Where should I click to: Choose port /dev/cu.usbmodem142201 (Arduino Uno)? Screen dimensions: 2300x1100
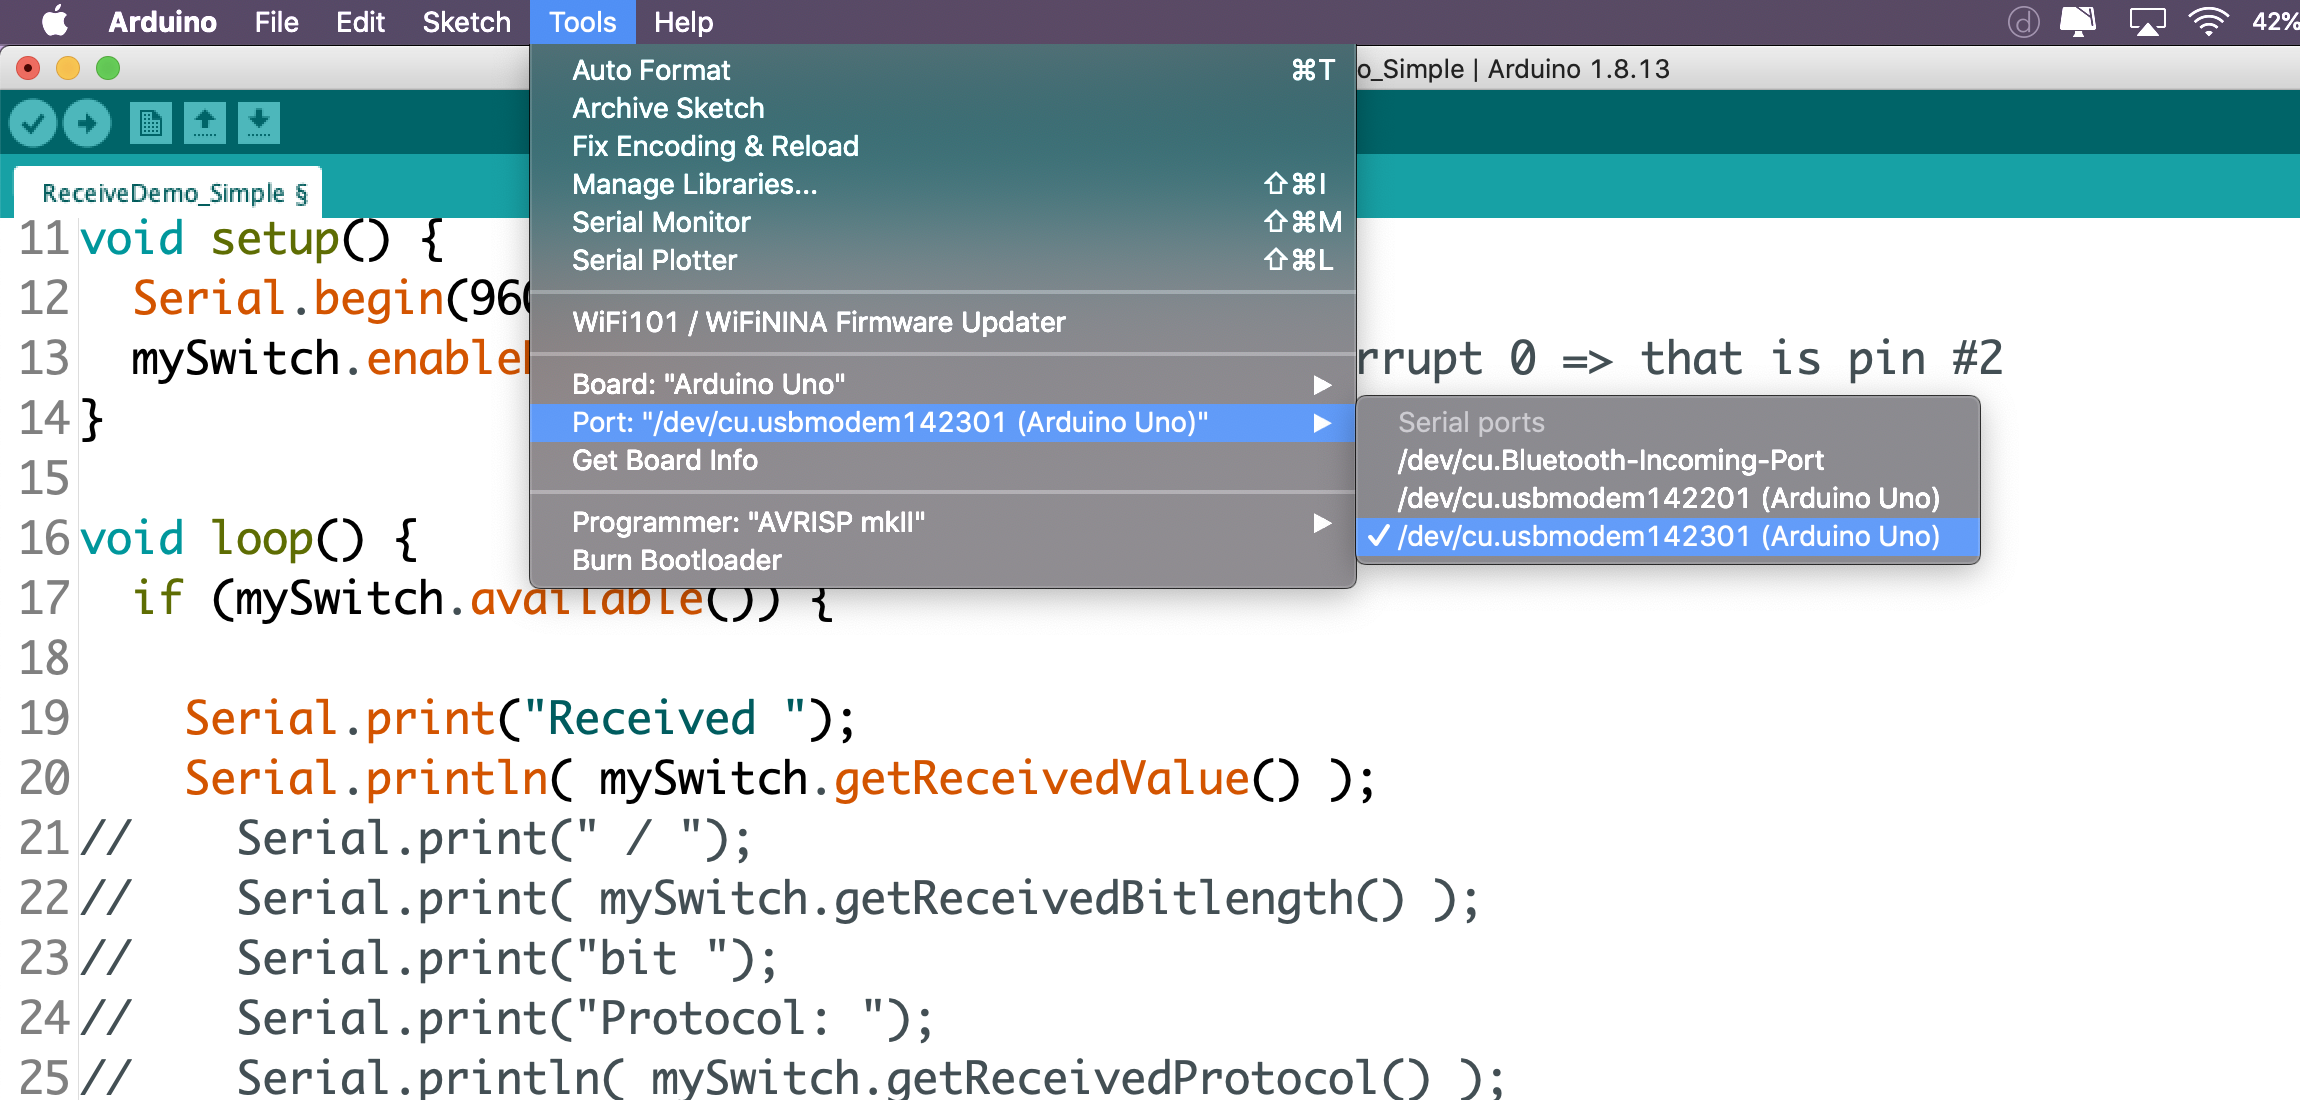1668,499
